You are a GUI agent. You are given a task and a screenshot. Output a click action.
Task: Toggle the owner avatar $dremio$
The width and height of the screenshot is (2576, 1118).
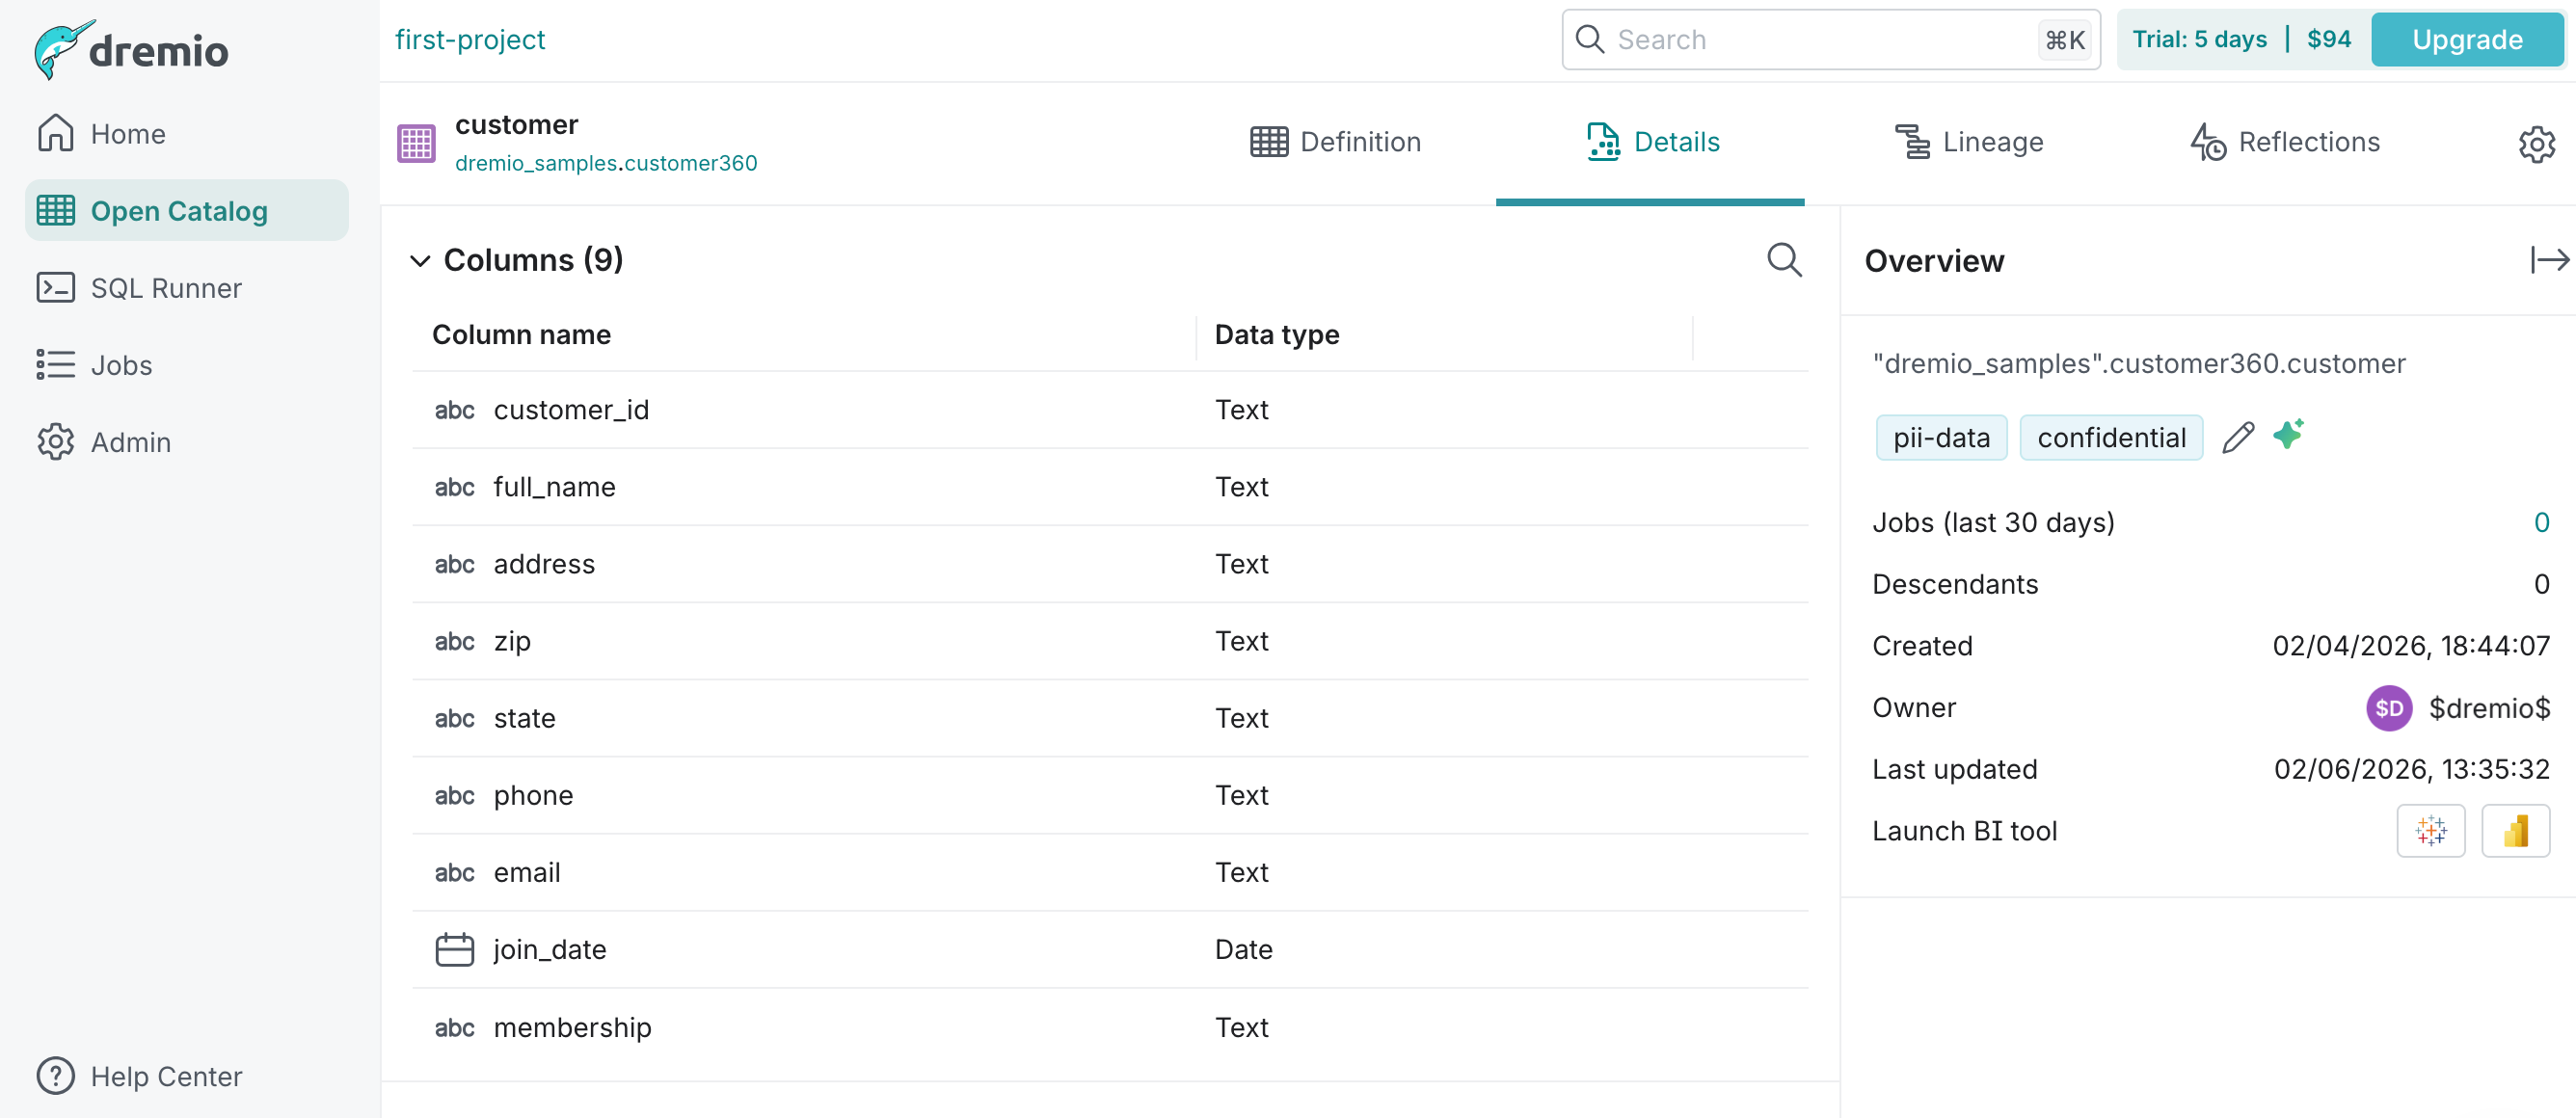click(2389, 708)
